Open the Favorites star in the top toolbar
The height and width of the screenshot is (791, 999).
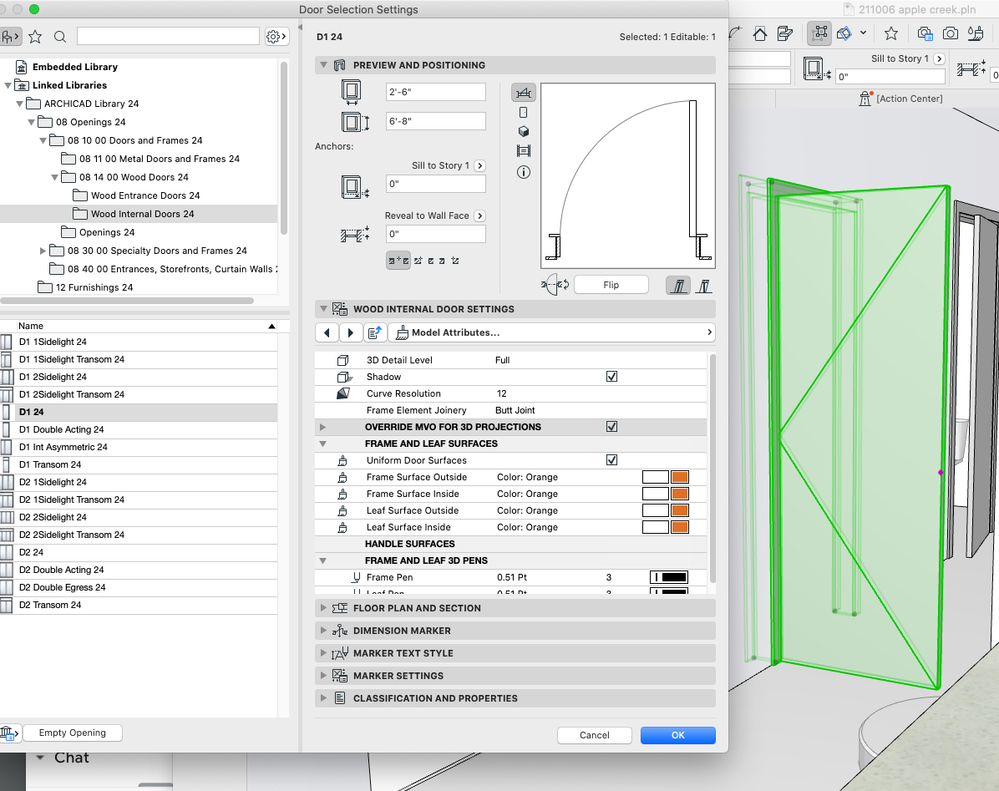891,32
